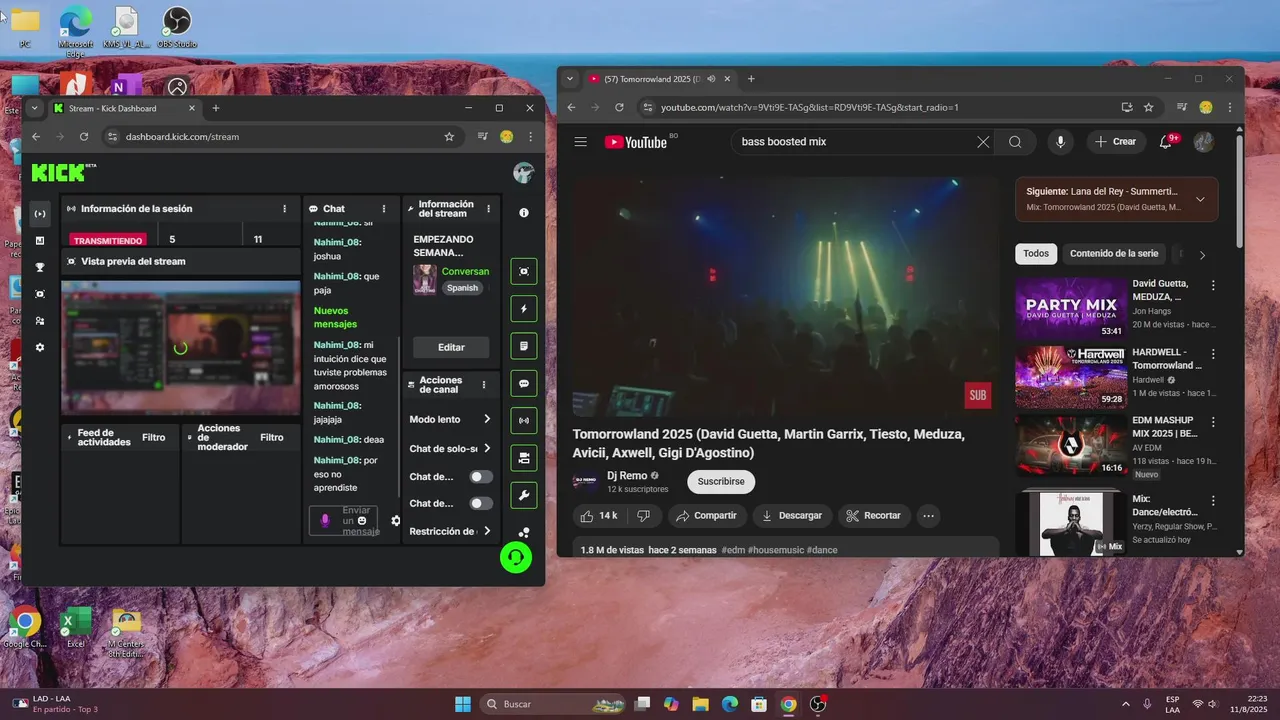The height and width of the screenshot is (720, 1280).
Task: Select the Todos filter chip on YouTube
Action: tap(1036, 254)
